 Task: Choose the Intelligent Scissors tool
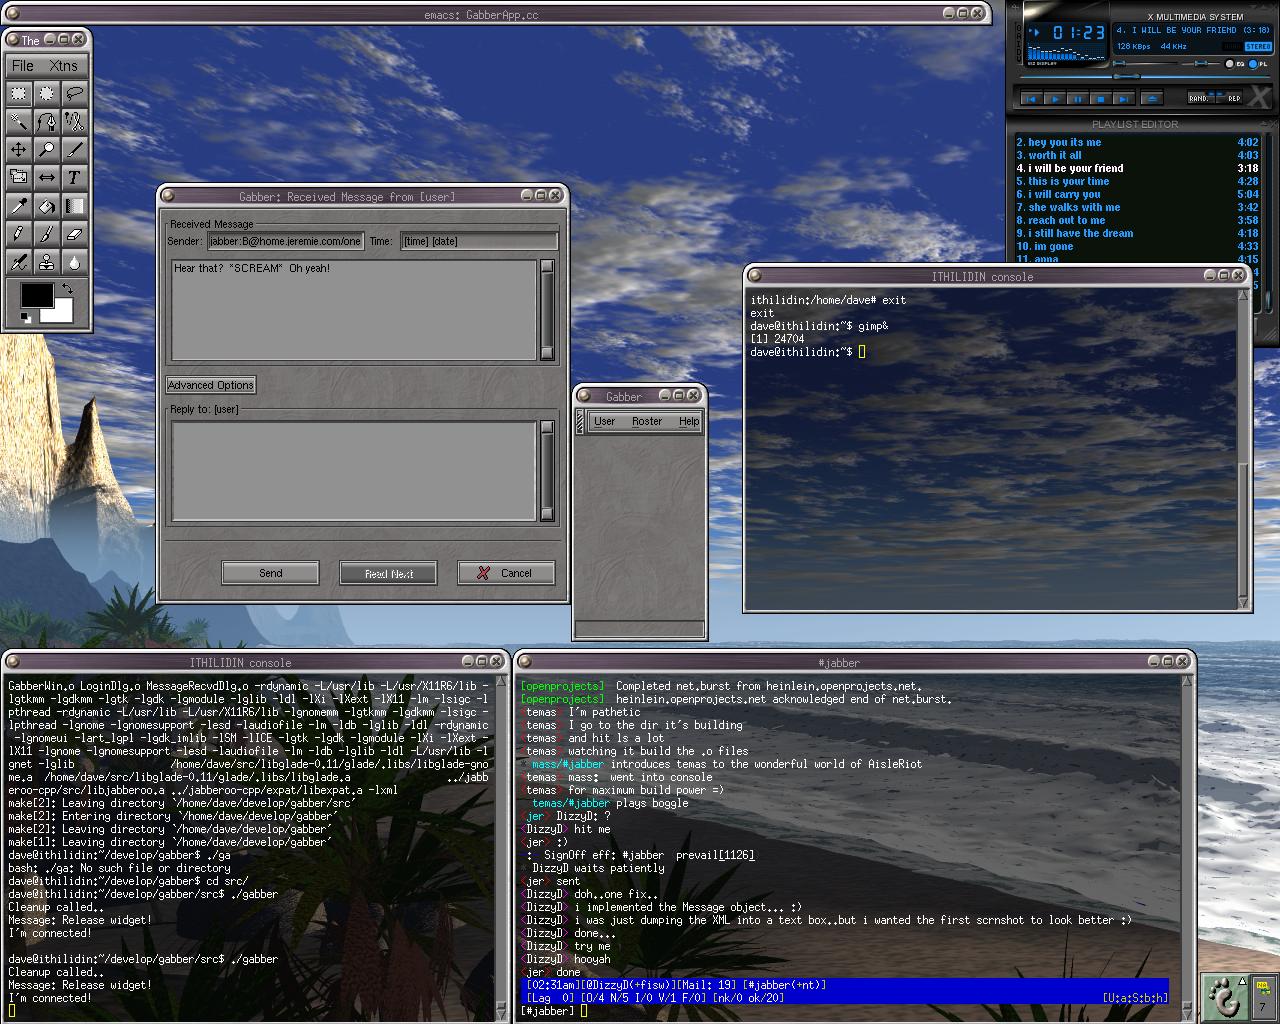pyautogui.click(x=74, y=121)
